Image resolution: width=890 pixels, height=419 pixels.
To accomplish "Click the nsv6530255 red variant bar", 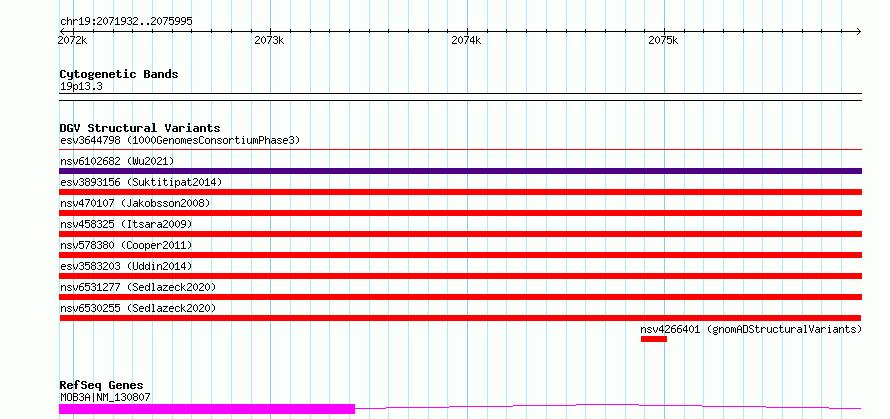I will pos(460,318).
